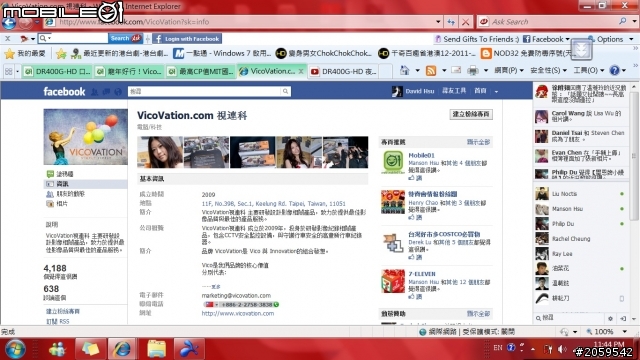Click the Ask Search magnifier icon

click(622, 21)
